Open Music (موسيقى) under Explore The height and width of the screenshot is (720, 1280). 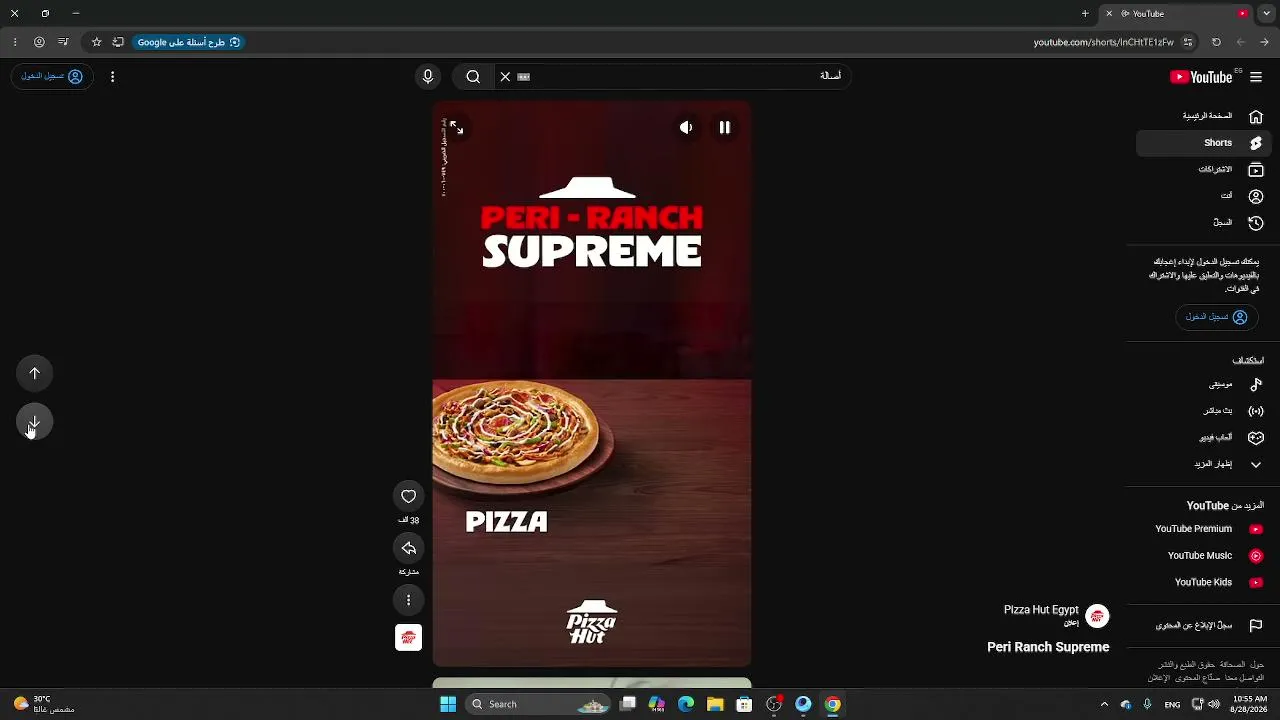point(1203,384)
